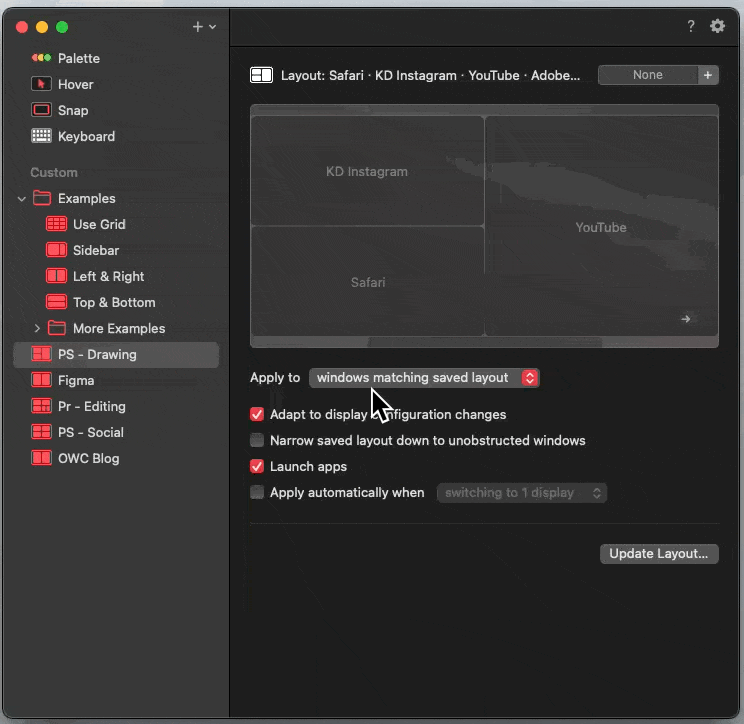The width and height of the screenshot is (744, 724).
Task: Select the Hover icon in sidebar
Action: [x=41, y=84]
